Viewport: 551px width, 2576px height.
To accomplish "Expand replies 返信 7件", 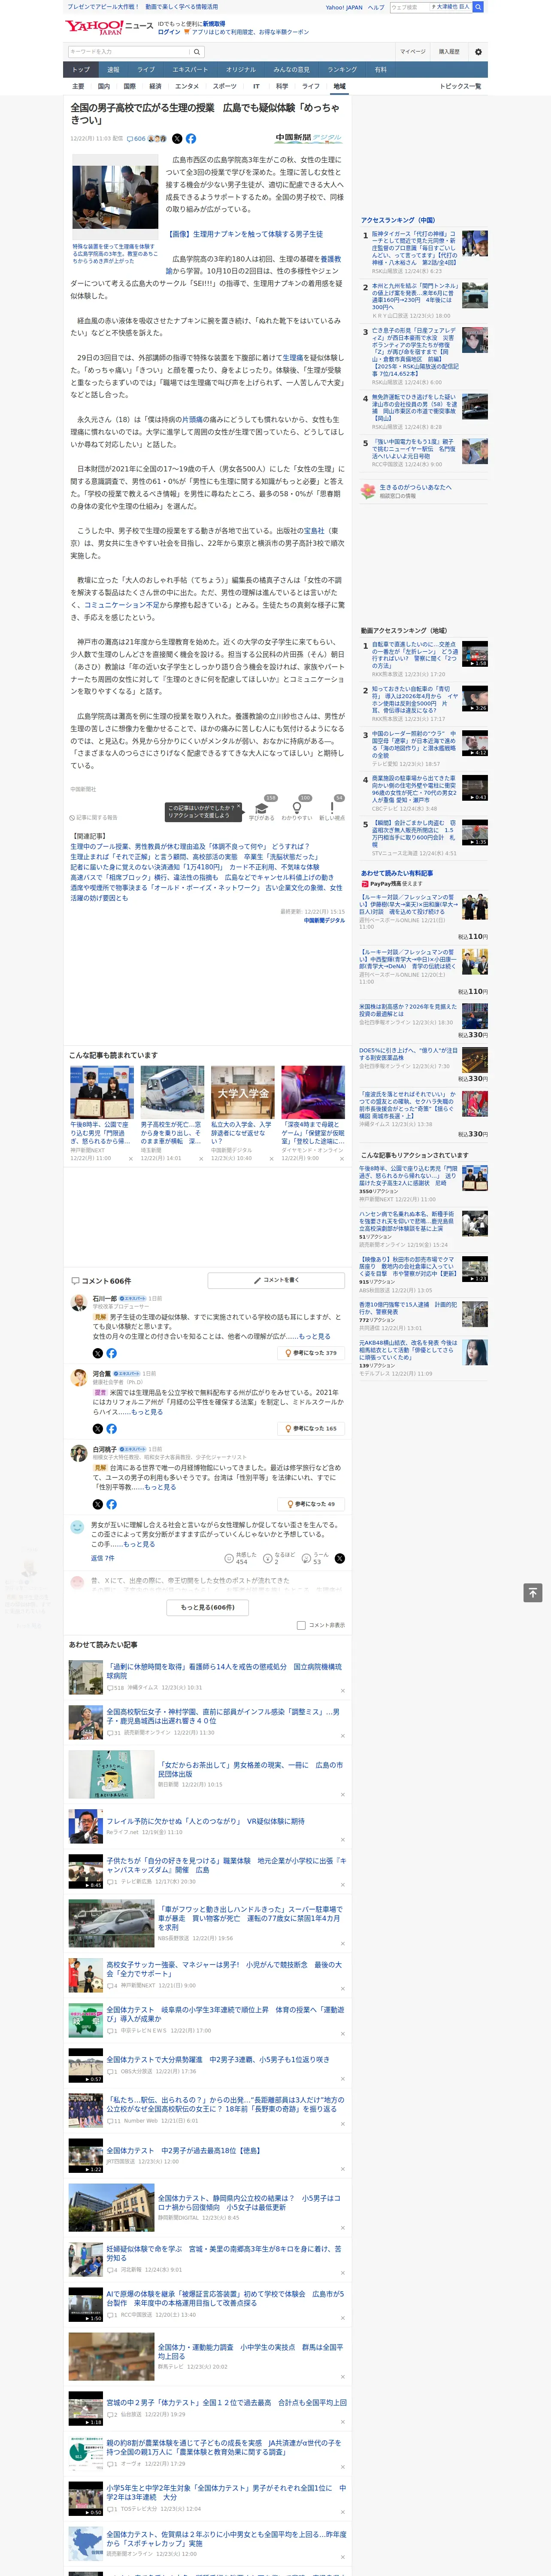I will click(x=103, y=1558).
